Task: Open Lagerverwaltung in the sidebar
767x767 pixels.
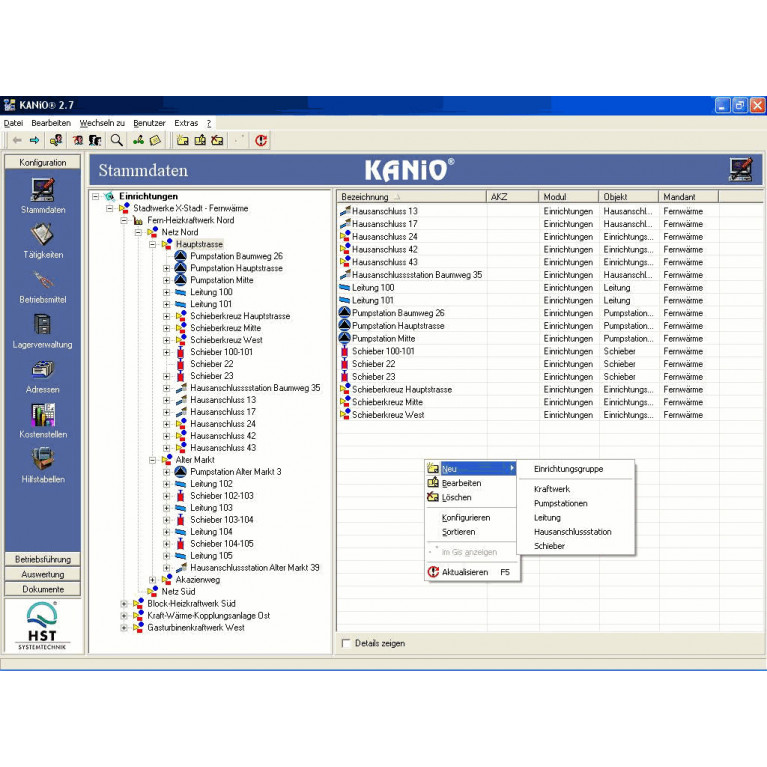Action: [x=43, y=331]
